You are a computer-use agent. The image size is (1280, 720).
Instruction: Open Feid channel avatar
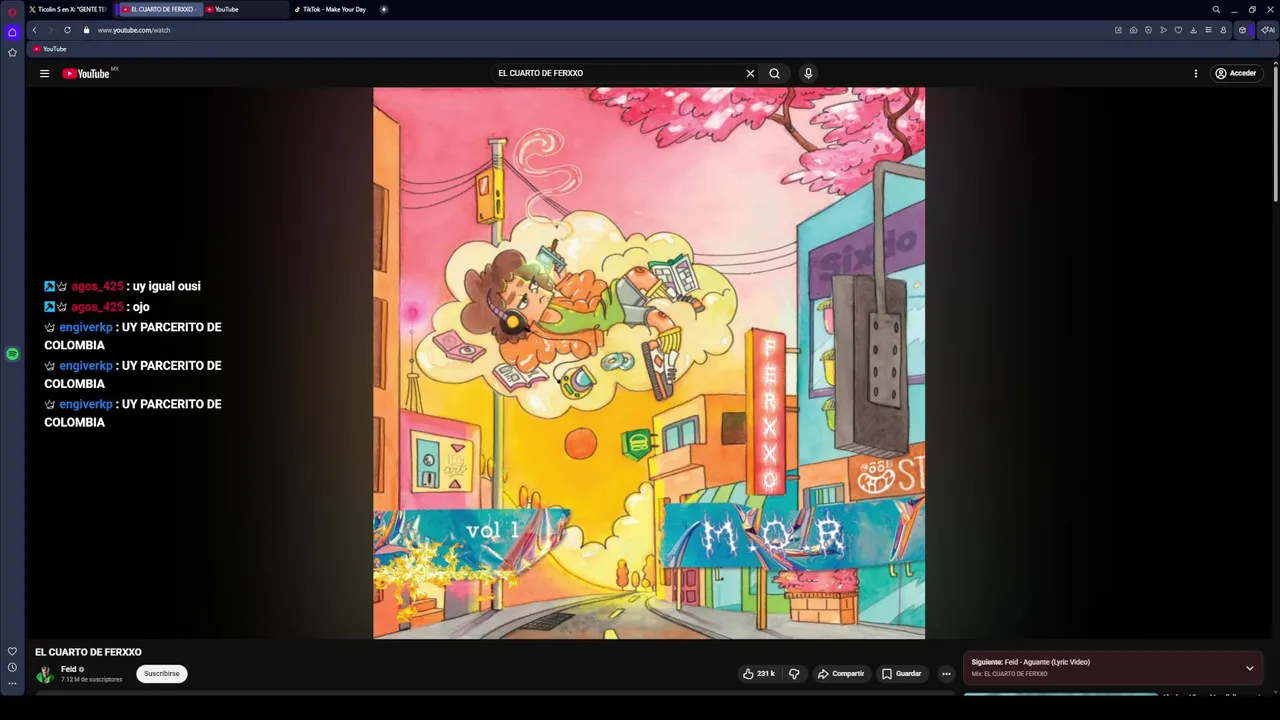pyautogui.click(x=45, y=674)
